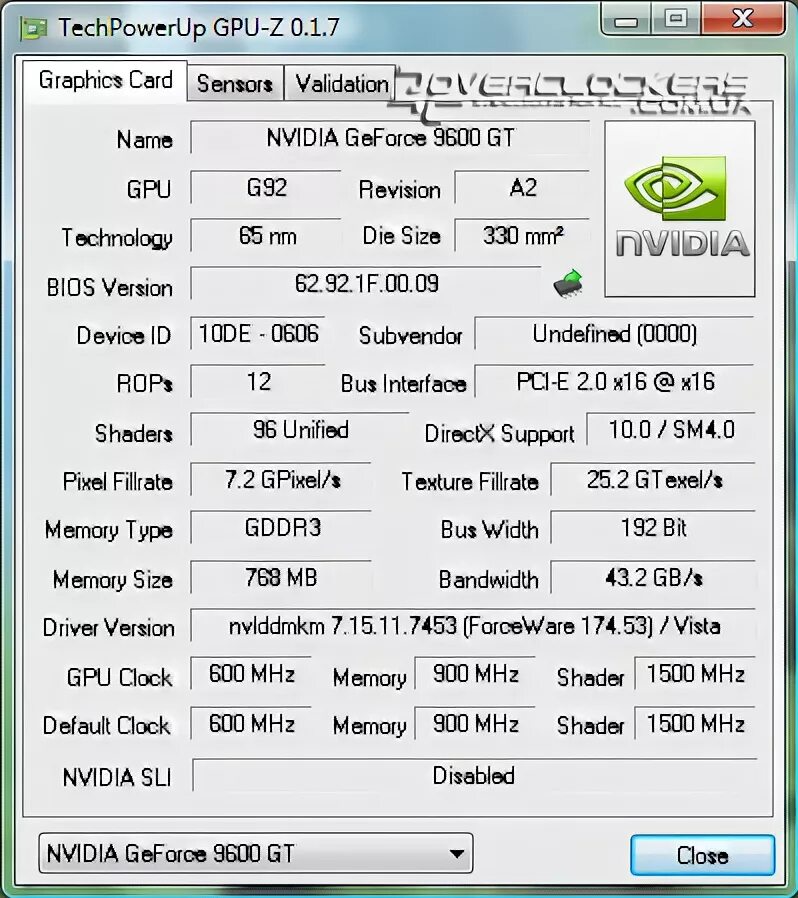
Task: Click the 'Bus Width' label
Action: pyautogui.click(x=489, y=530)
